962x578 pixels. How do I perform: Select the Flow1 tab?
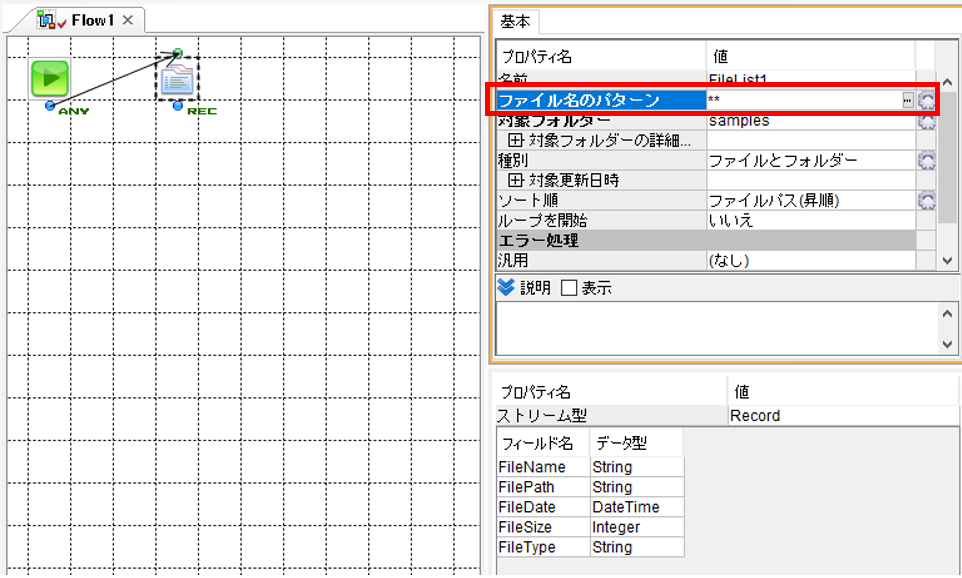(92, 20)
